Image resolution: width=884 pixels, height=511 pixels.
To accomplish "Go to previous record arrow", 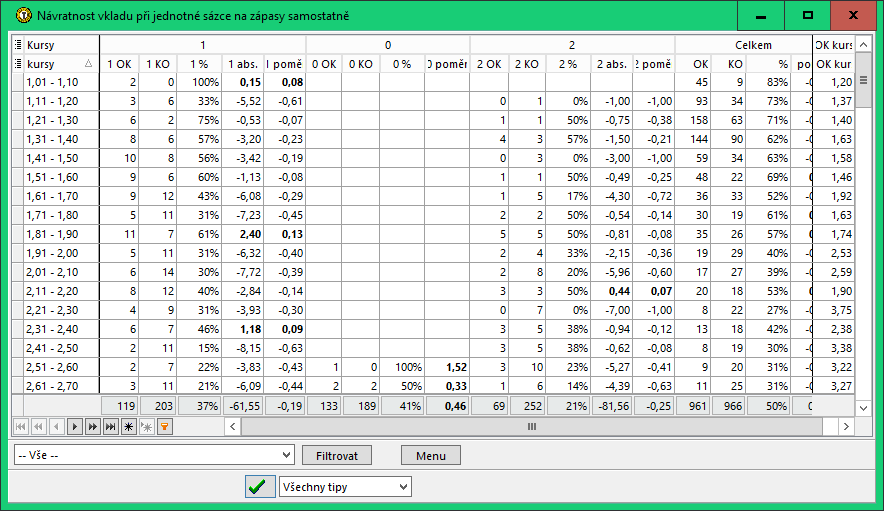I will 56,427.
